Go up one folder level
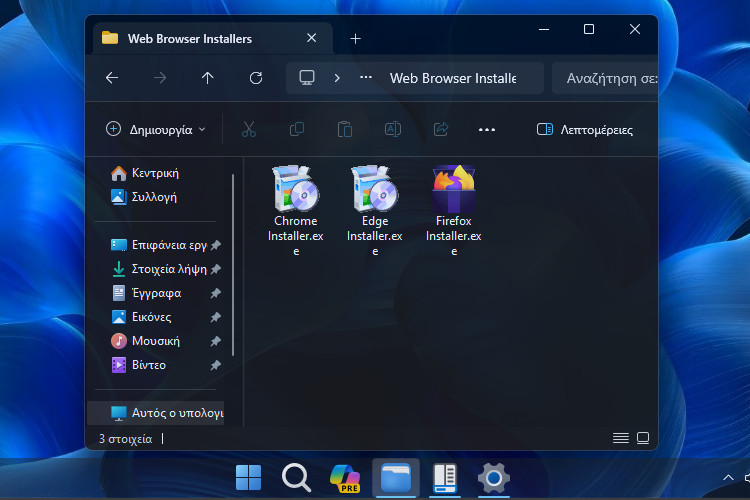 coord(208,78)
